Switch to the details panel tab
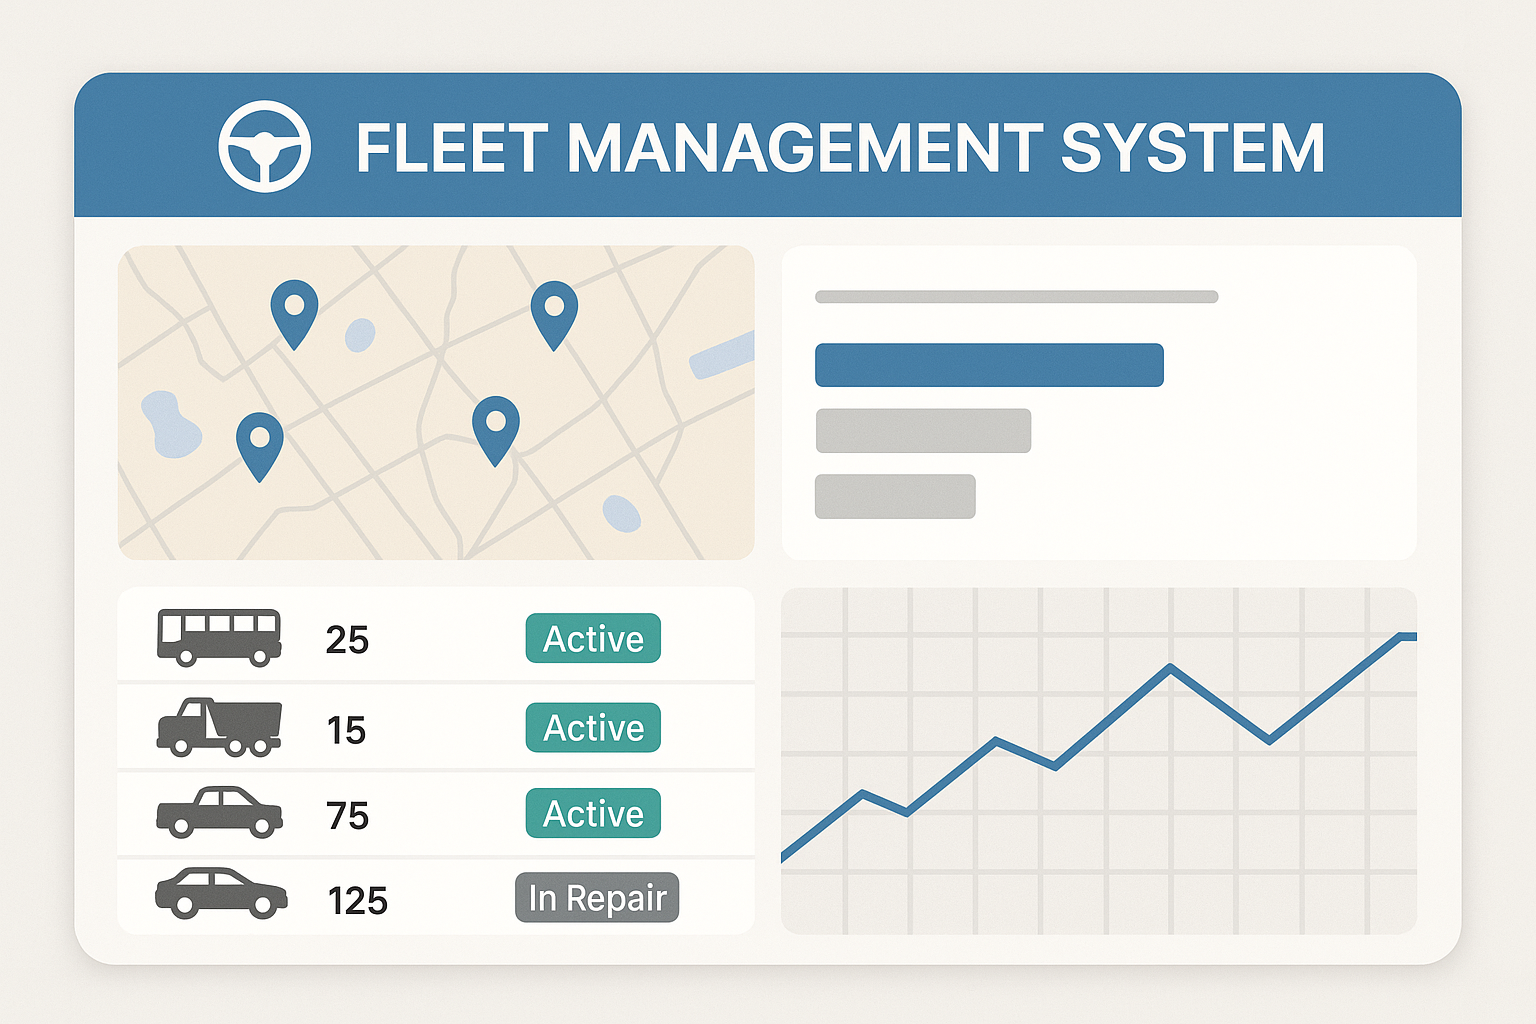This screenshot has height=1024, width=1536. click(1098, 400)
